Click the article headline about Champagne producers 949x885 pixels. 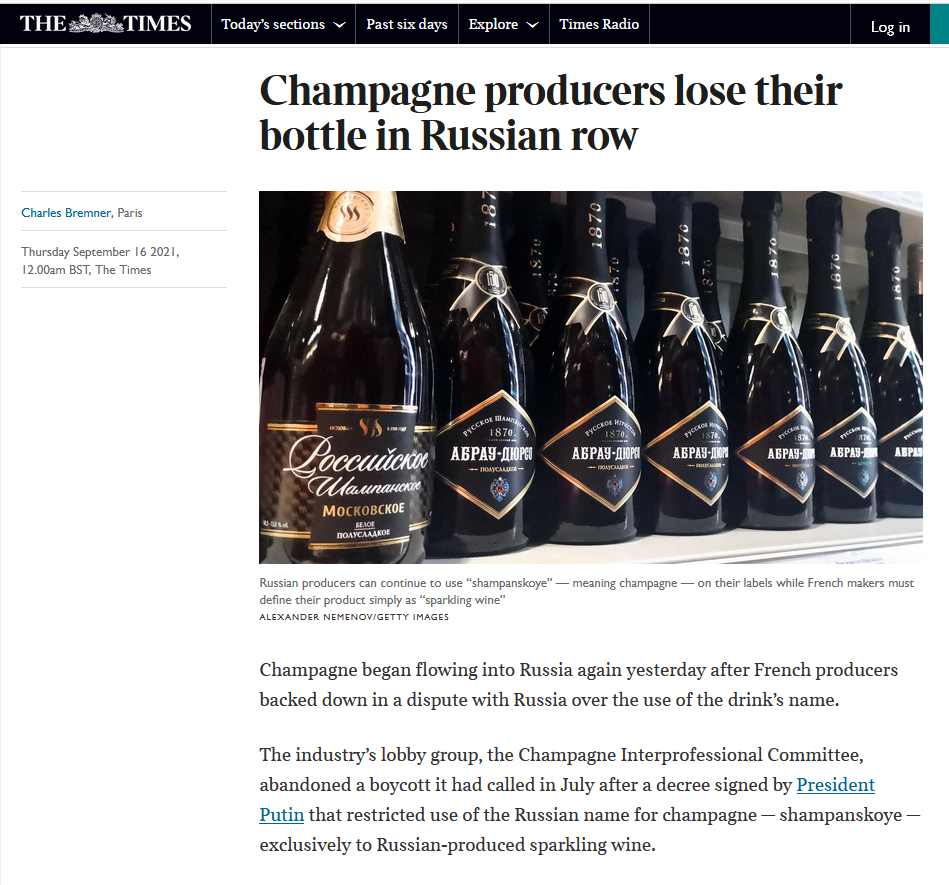(x=551, y=112)
